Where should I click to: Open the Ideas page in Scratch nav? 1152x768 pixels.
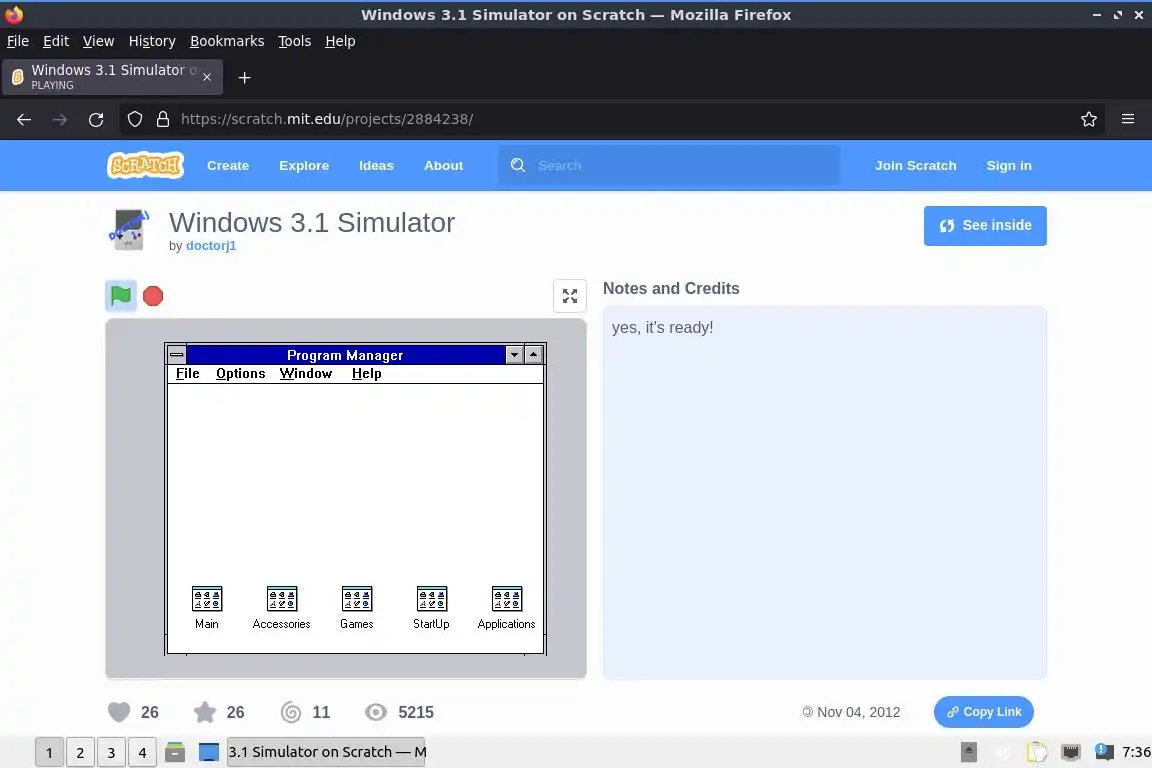click(x=376, y=165)
